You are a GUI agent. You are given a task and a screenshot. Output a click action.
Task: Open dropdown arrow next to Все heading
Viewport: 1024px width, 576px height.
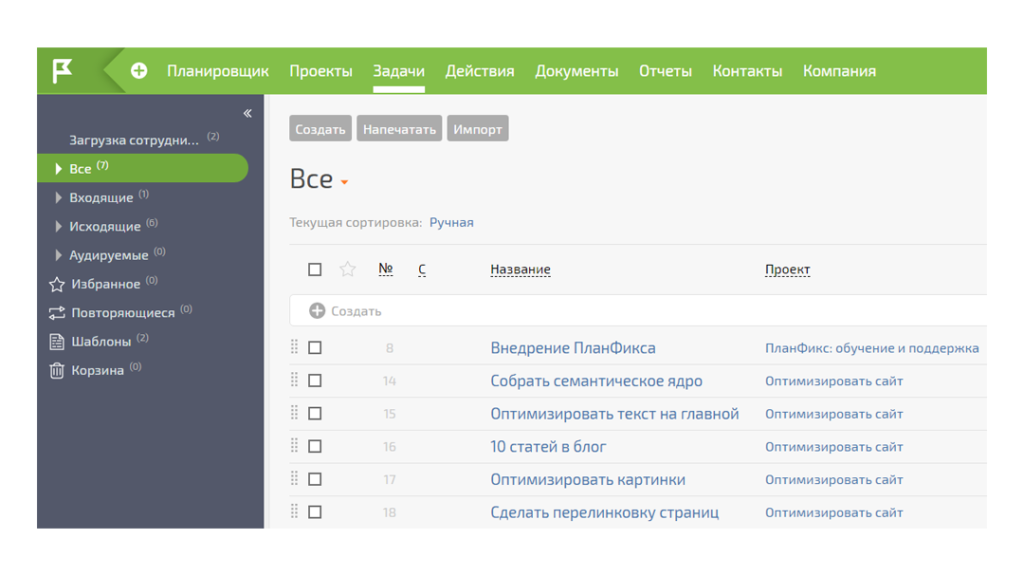pyautogui.click(x=345, y=183)
